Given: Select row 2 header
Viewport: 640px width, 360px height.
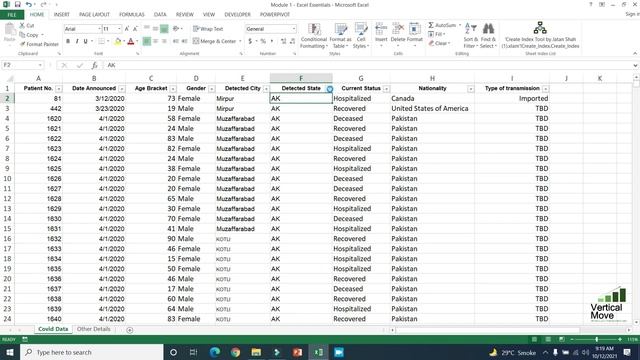Looking at the screenshot, I should point(7,98).
